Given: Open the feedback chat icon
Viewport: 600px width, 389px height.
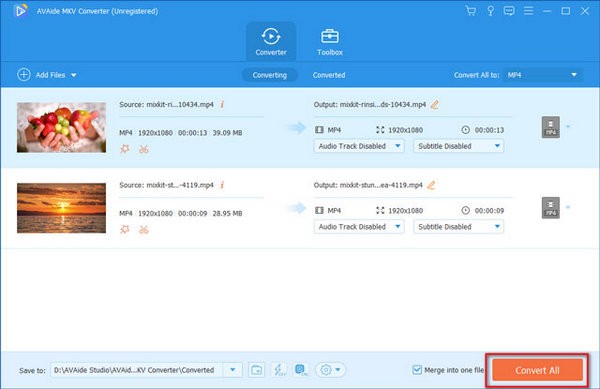Looking at the screenshot, I should [509, 11].
